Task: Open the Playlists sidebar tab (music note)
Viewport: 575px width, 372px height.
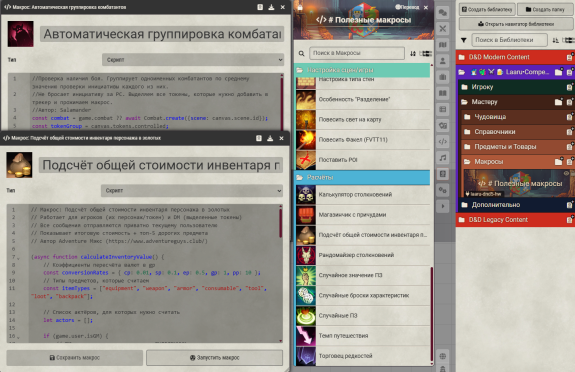Action: pos(443,158)
